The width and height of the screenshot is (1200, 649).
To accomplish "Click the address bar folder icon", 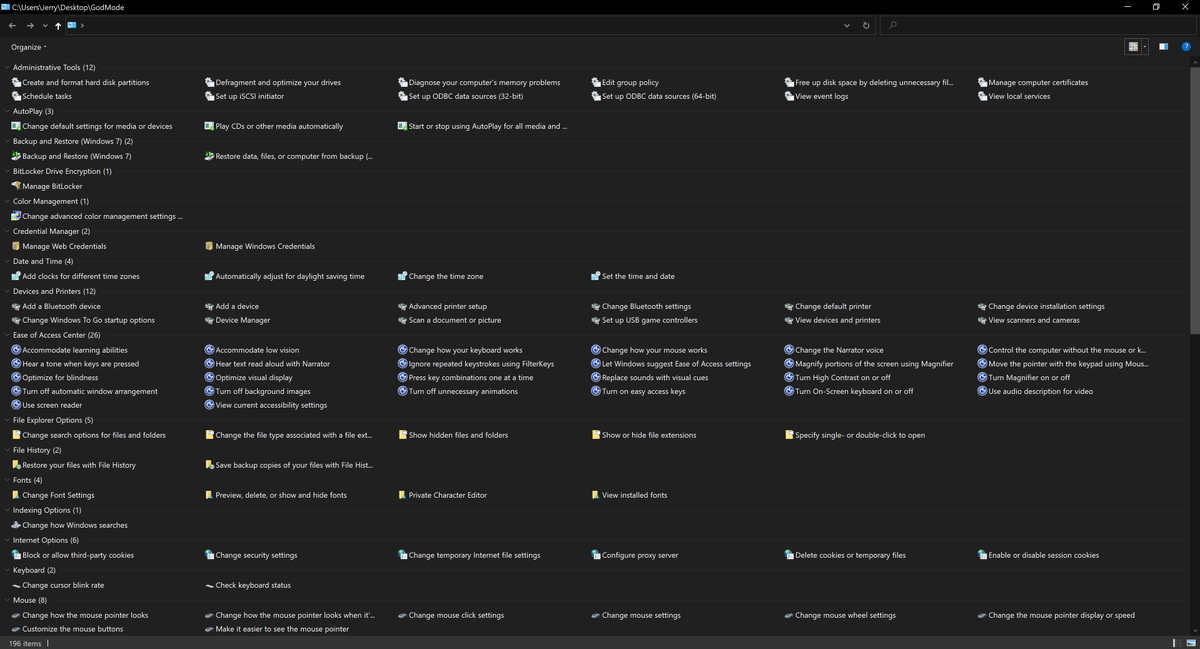I will tap(72, 25).
